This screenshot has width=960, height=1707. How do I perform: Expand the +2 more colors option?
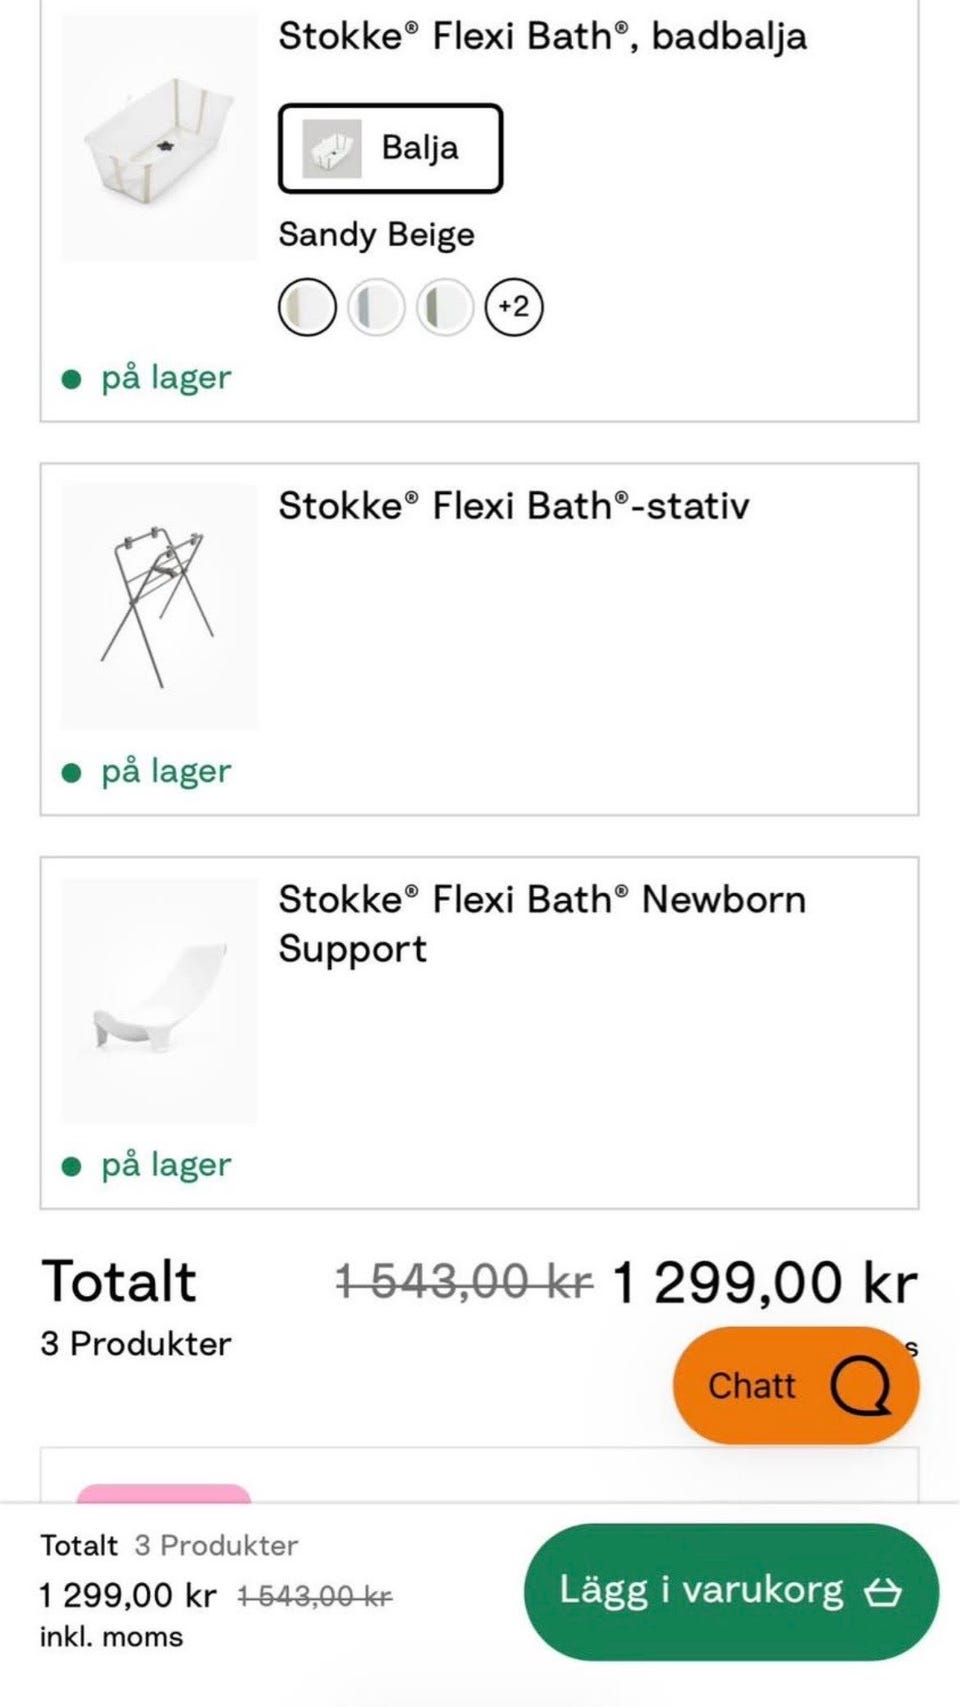tap(514, 307)
